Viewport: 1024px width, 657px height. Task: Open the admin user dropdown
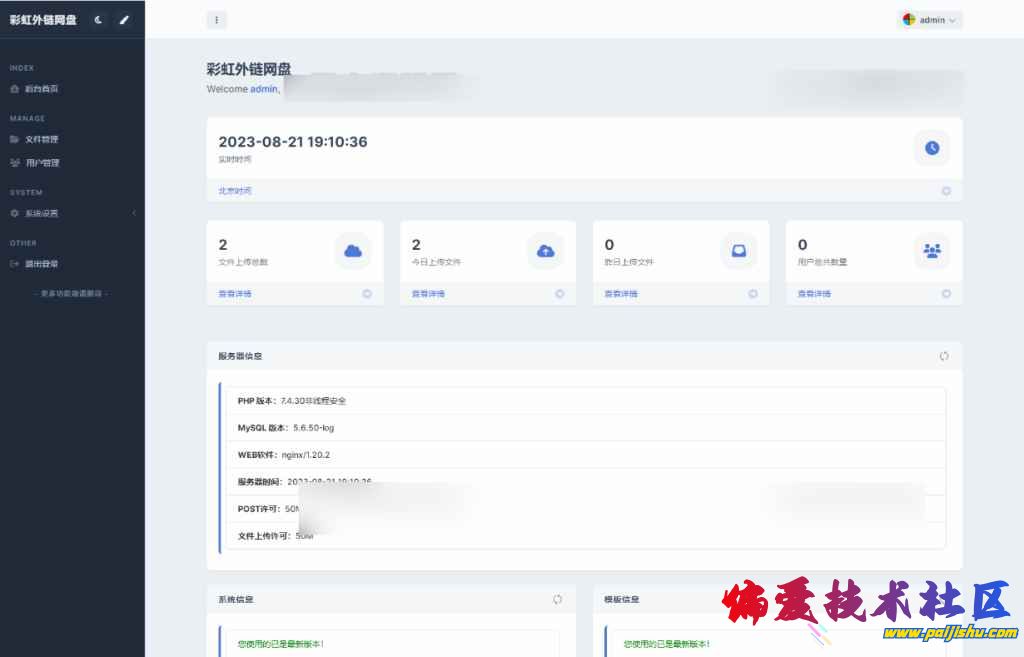[x=930, y=20]
